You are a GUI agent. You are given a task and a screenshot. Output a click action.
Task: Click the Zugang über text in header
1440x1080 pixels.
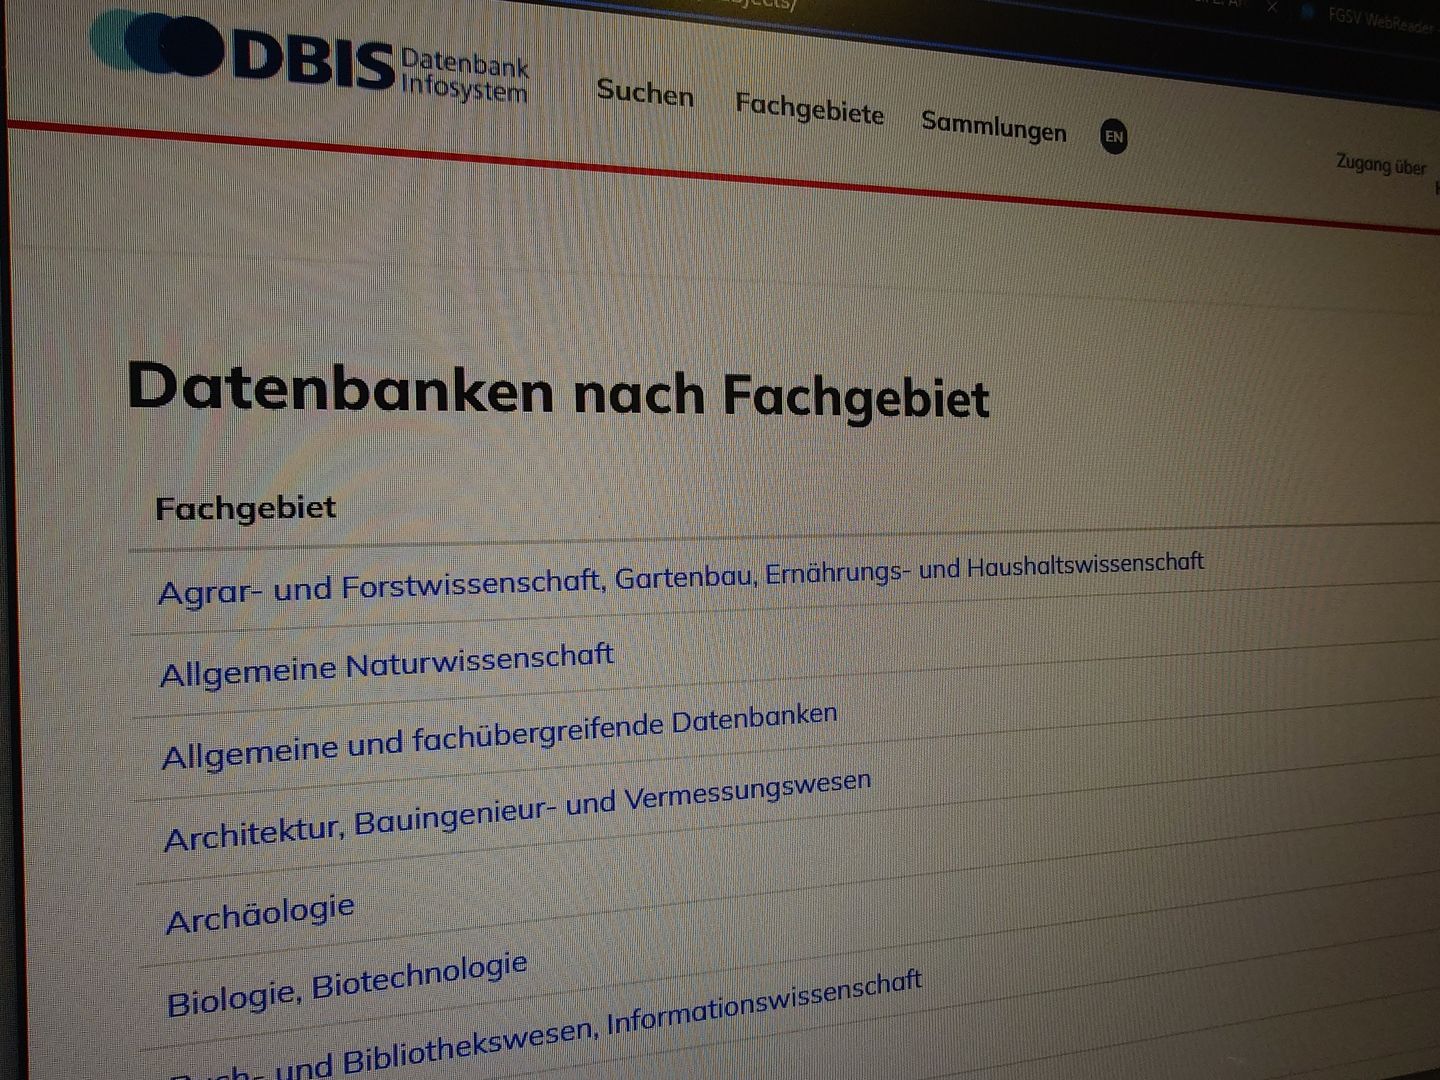[1381, 165]
